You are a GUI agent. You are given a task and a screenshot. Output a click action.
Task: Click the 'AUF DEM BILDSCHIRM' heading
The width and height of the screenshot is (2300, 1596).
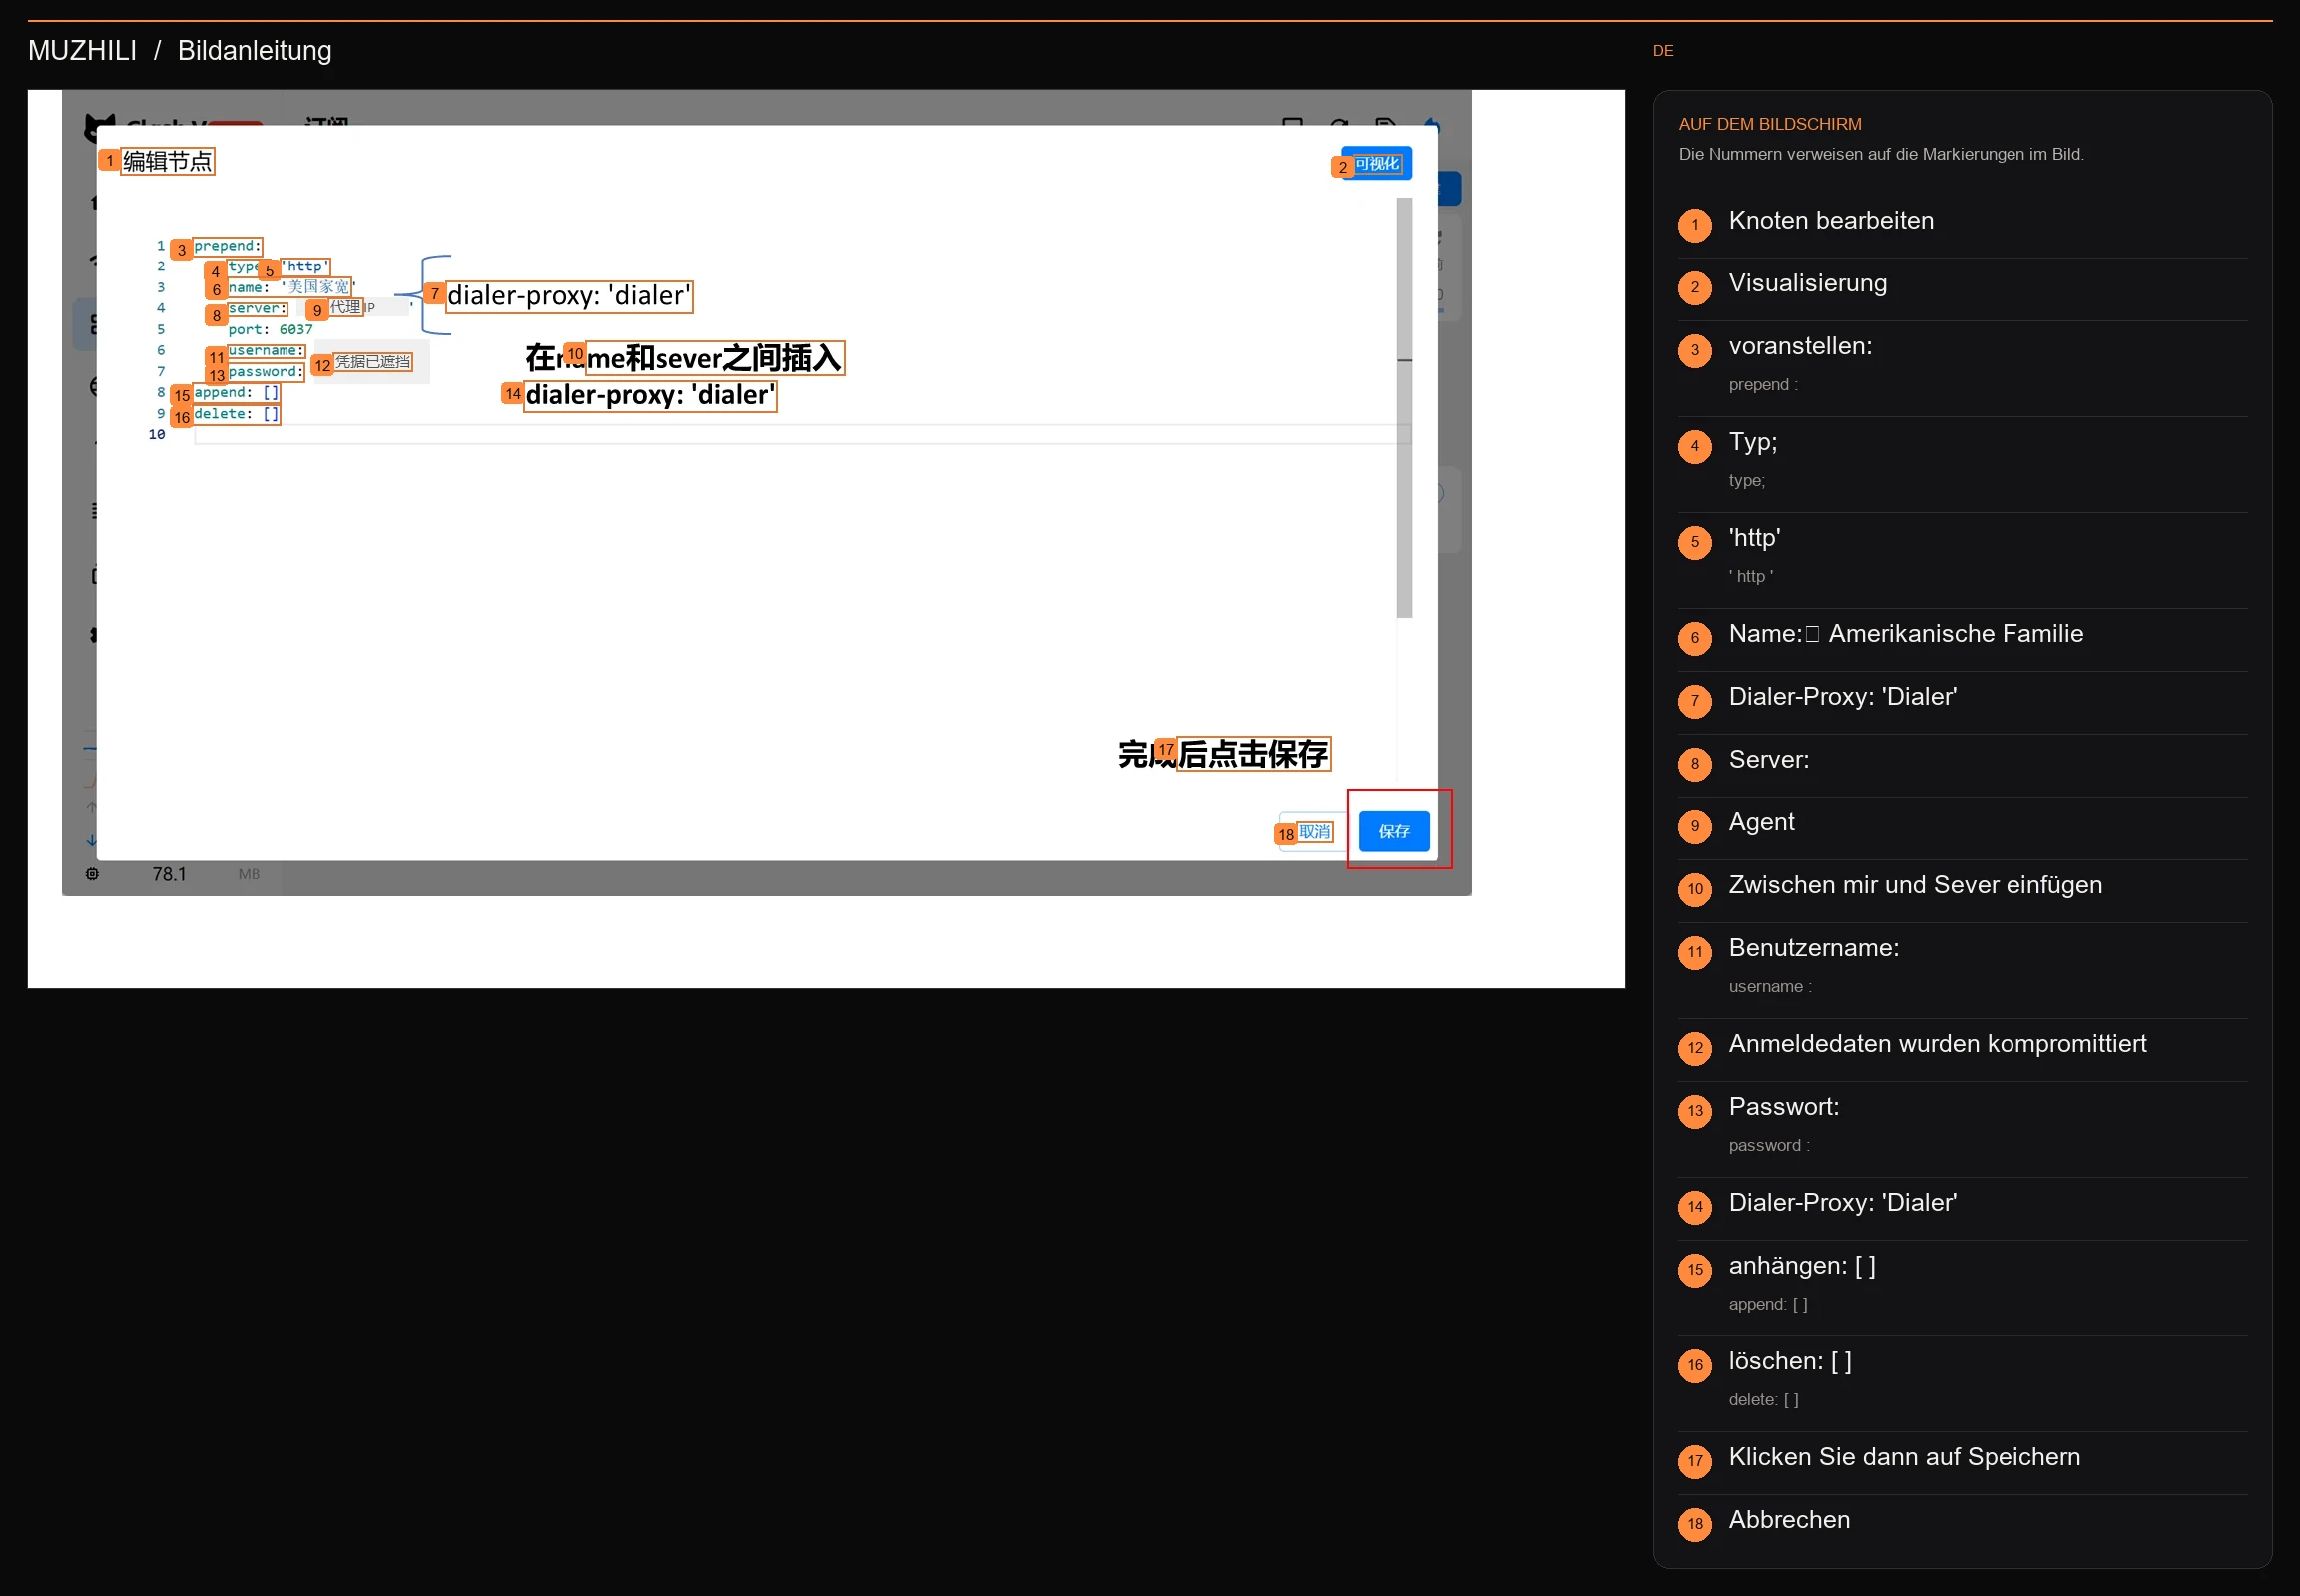[1769, 124]
